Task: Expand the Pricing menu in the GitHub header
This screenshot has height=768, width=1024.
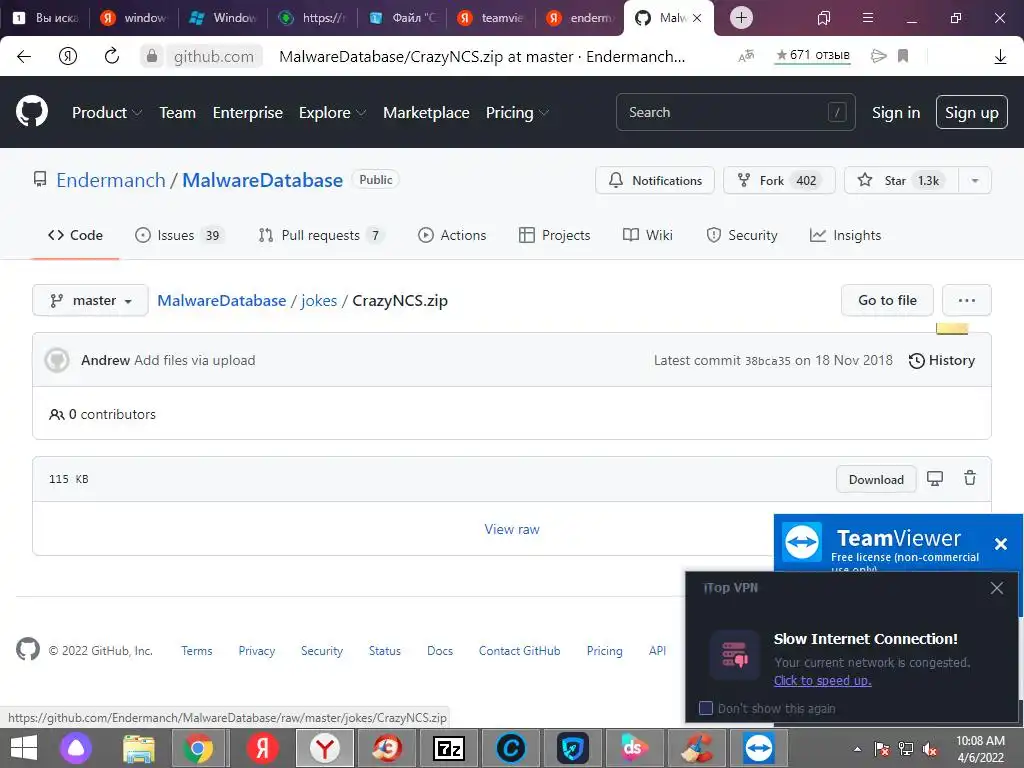Action: tap(517, 112)
